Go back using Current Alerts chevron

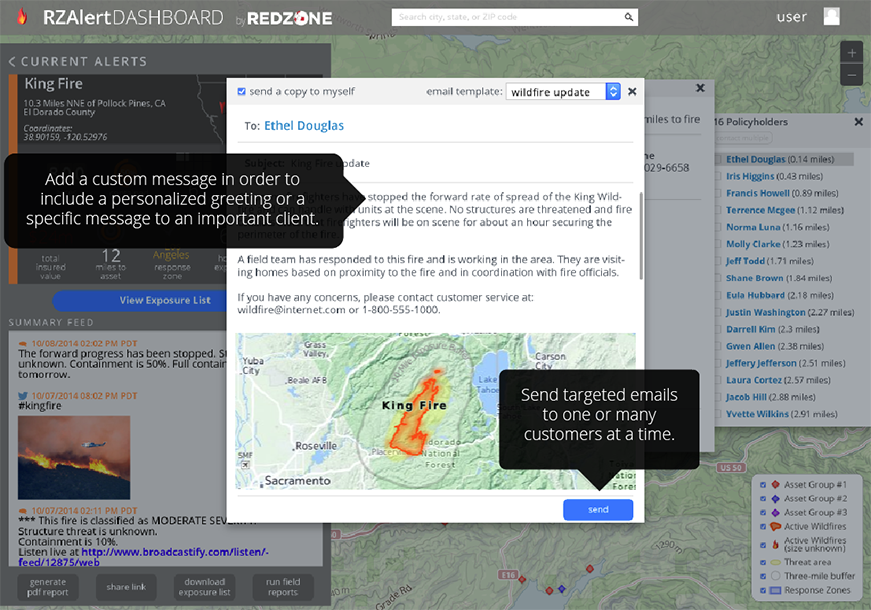point(12,62)
